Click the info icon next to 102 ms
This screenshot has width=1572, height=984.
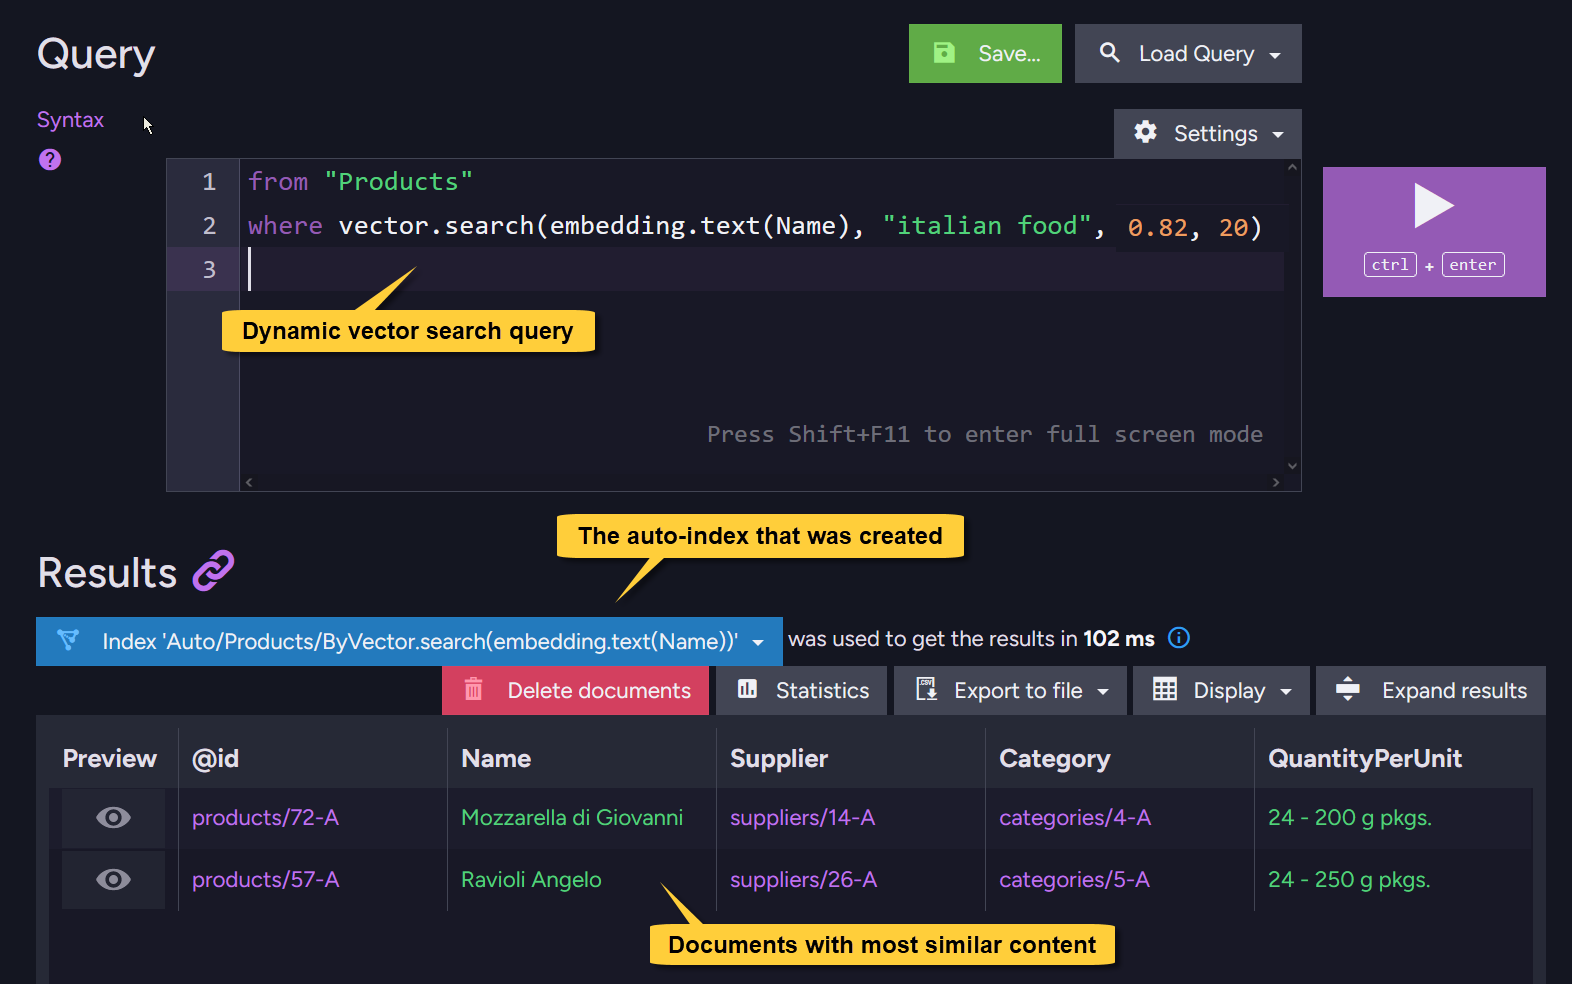[1179, 638]
